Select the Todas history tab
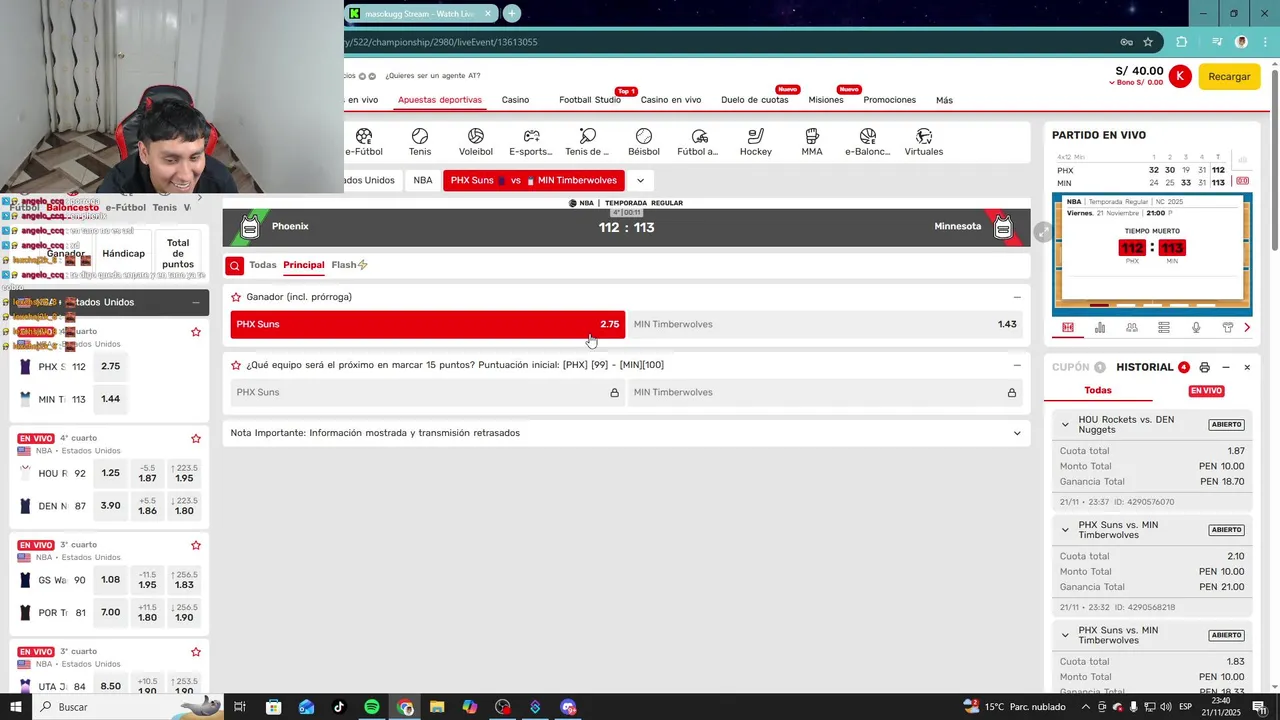This screenshot has height=720, width=1280. click(1098, 391)
